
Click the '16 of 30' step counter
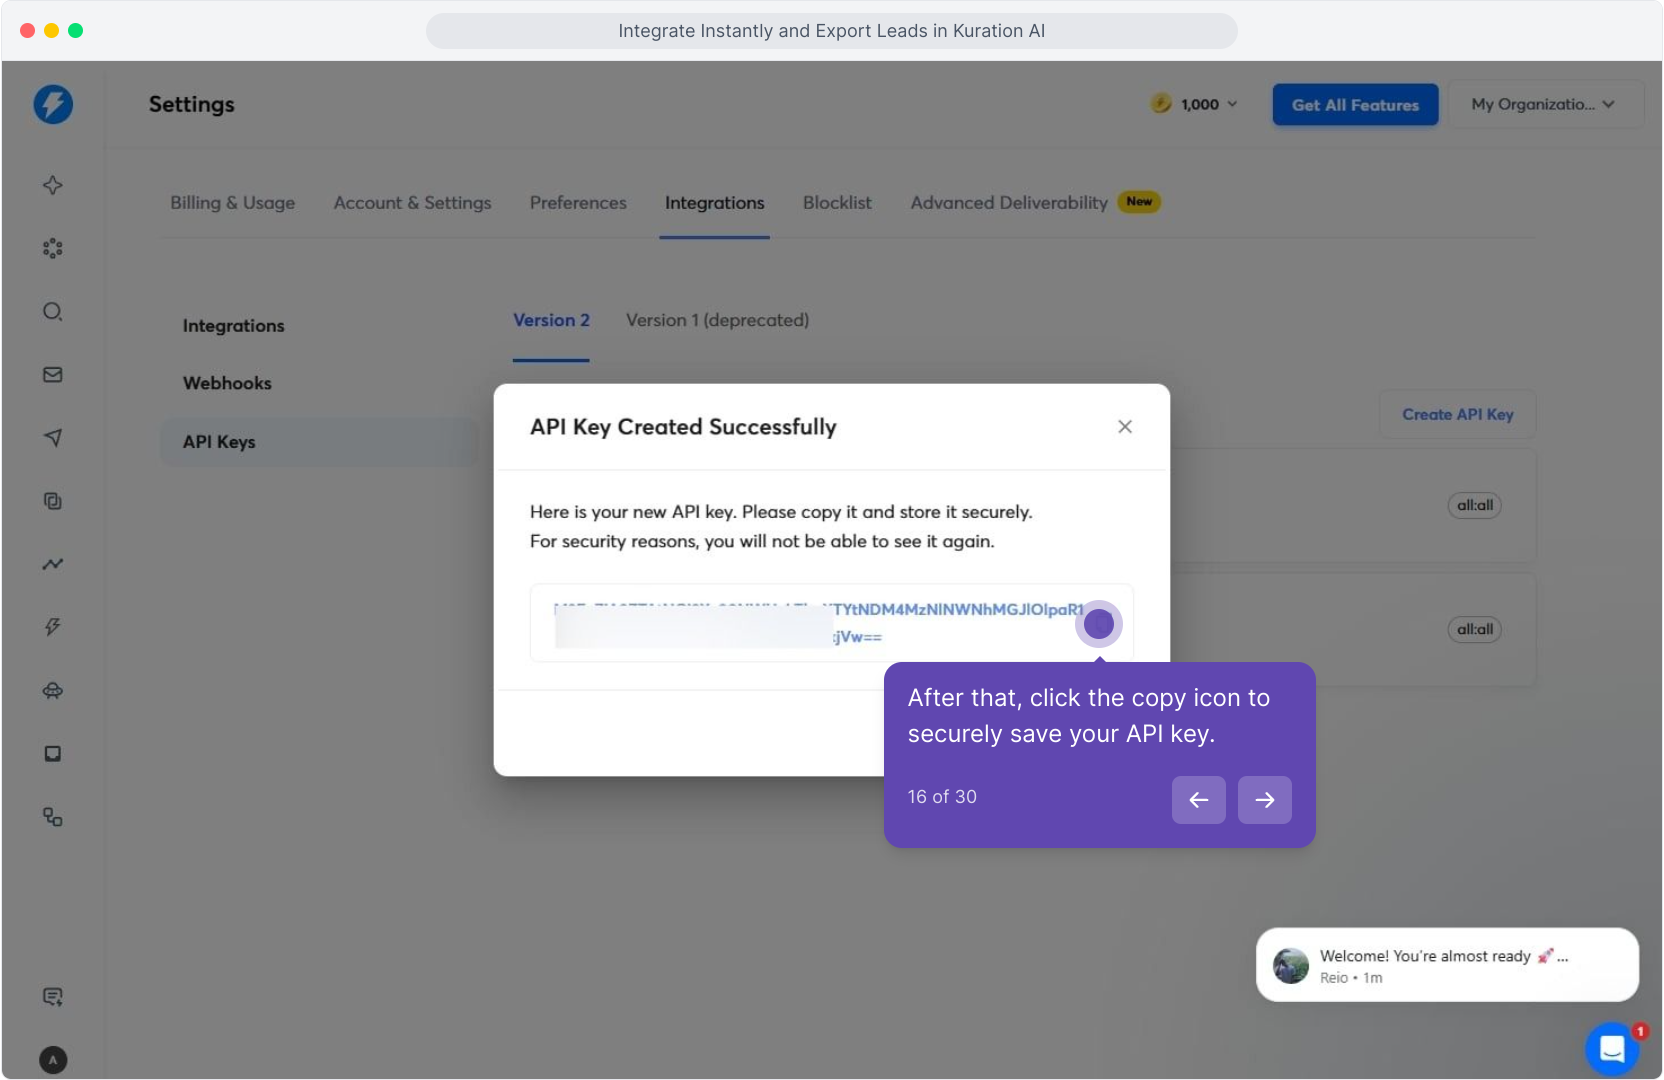(942, 797)
